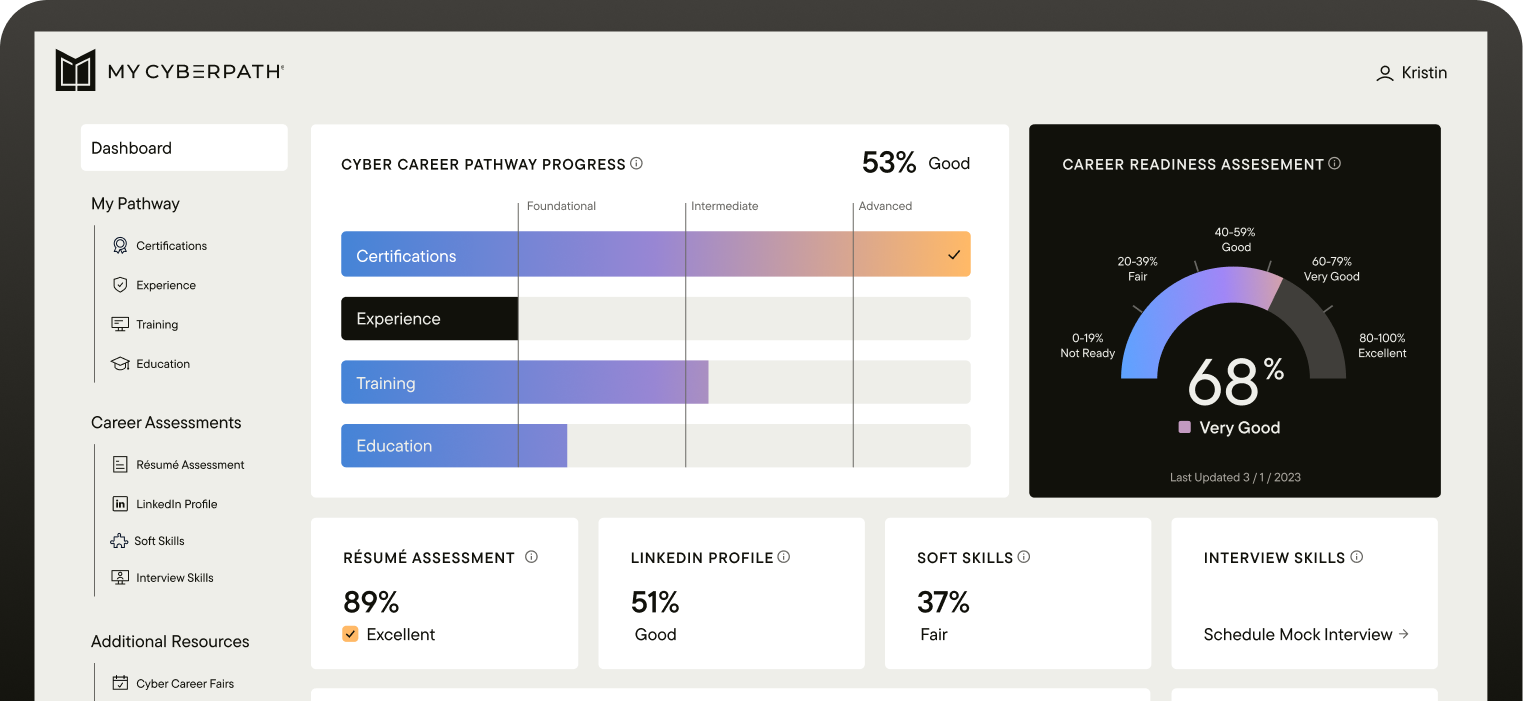Viewport: 1523px width, 701px height.
Task: Select the Certifications medal icon in My Pathway
Action: point(120,245)
